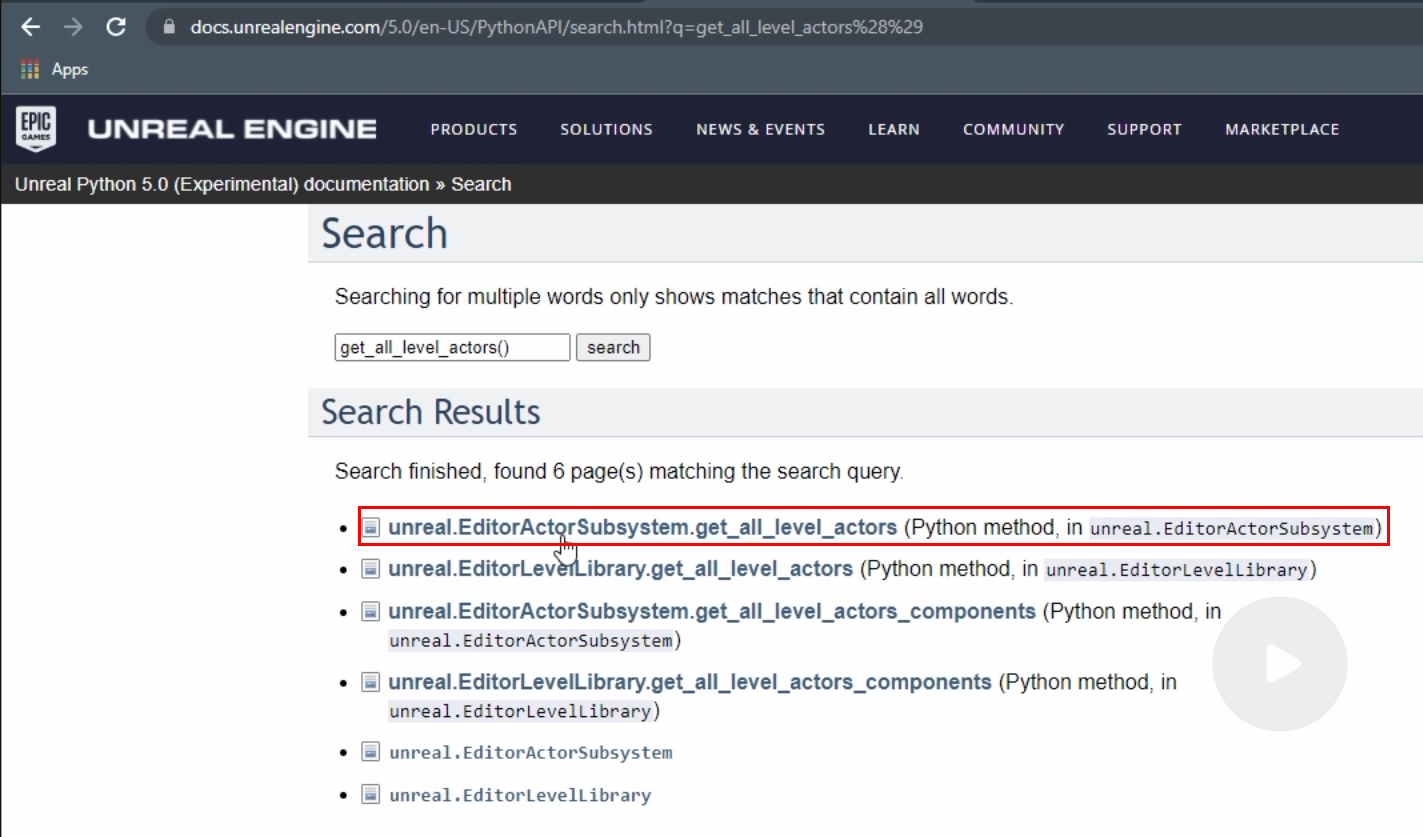This screenshot has height=837, width=1423.
Task: Go back using the browser back arrow
Action: click(x=30, y=28)
